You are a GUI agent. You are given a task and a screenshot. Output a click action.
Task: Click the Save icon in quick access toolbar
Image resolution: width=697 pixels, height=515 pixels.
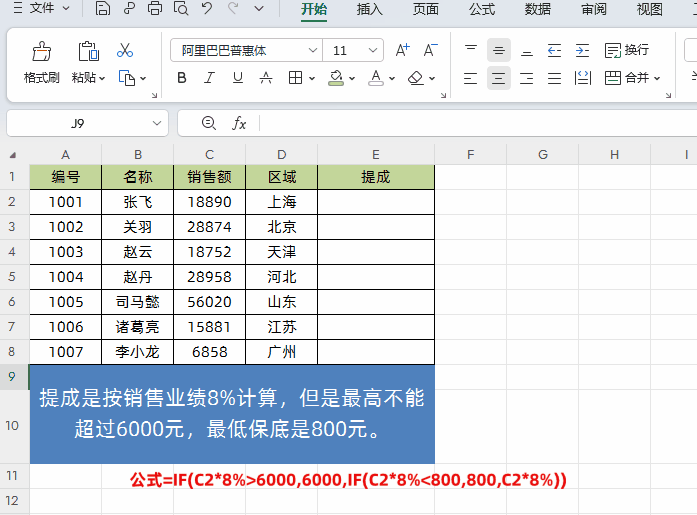click(103, 8)
